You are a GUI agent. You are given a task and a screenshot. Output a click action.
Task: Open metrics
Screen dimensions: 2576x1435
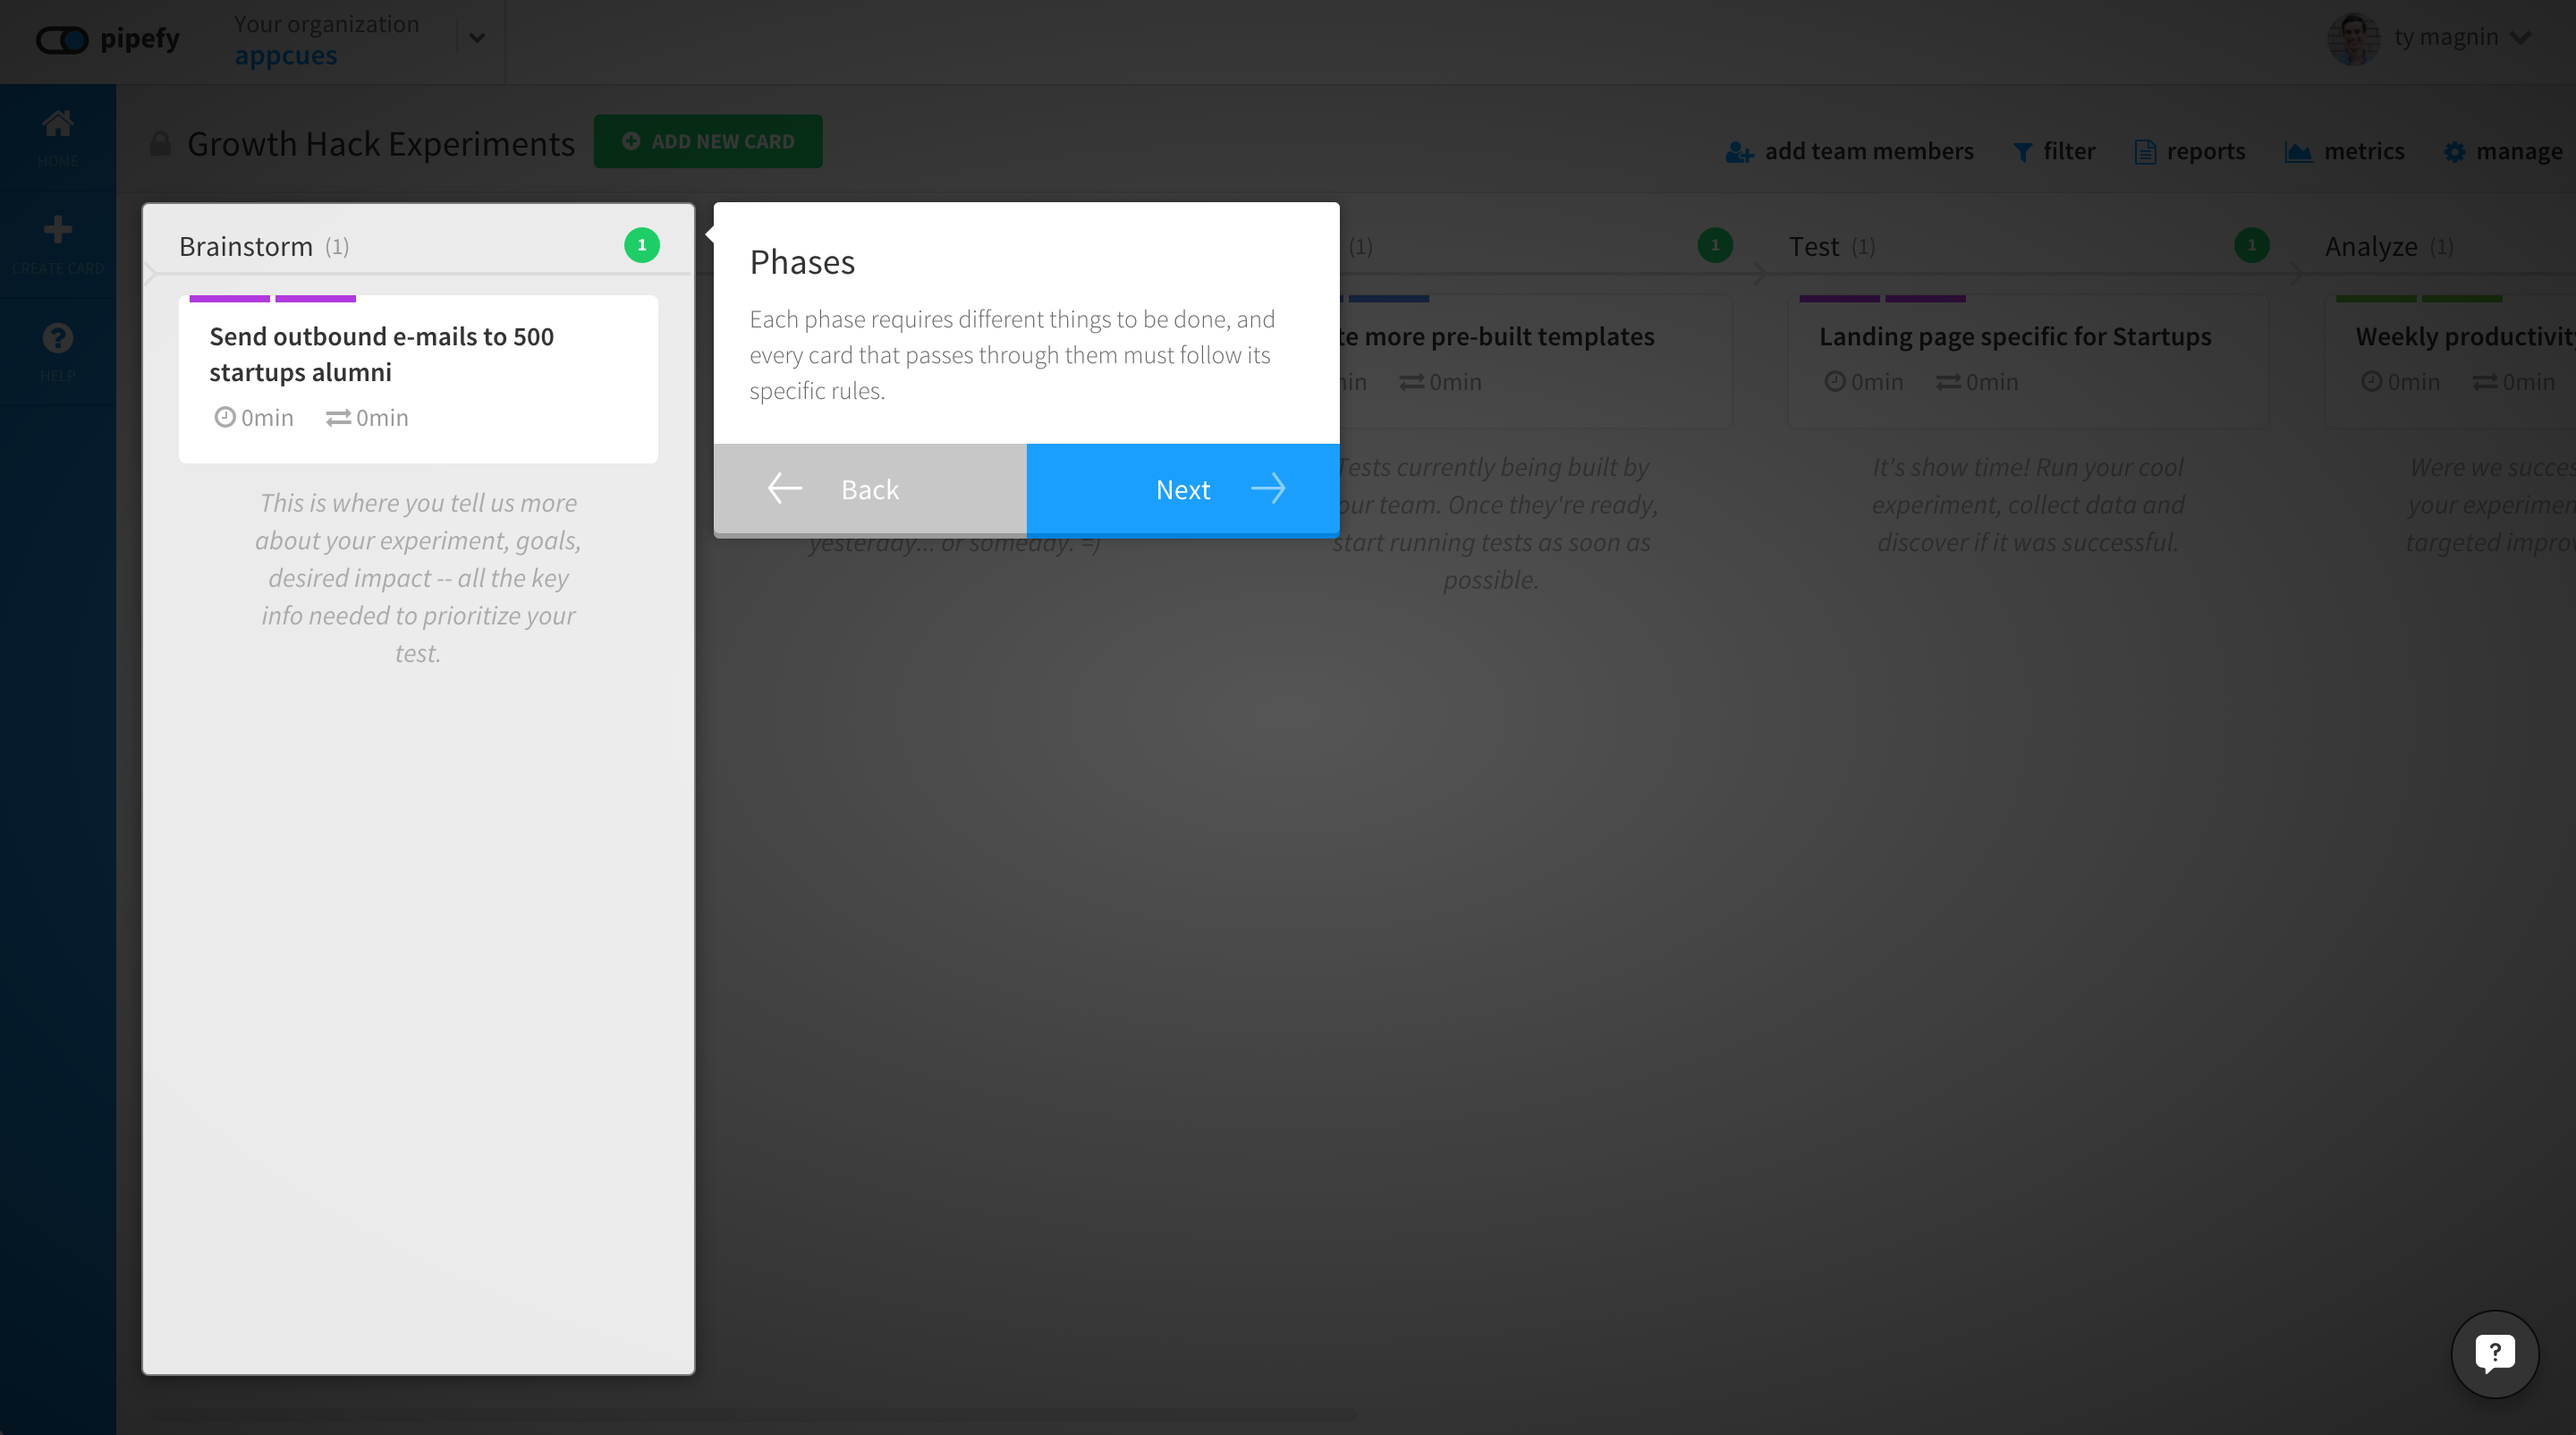[x=2344, y=151]
